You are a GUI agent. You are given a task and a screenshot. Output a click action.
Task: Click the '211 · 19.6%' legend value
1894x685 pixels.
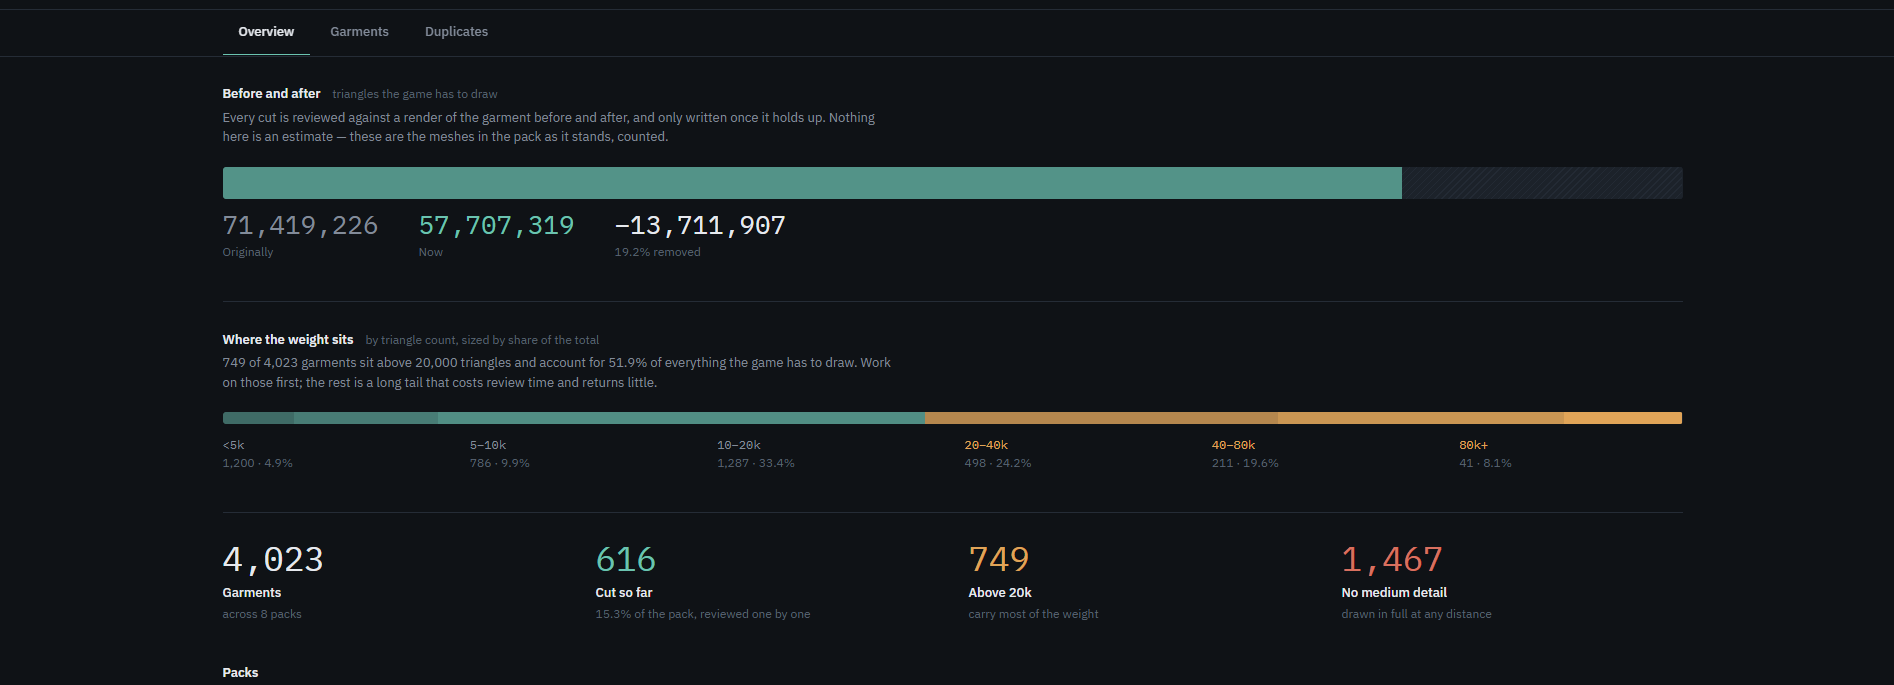point(1245,463)
